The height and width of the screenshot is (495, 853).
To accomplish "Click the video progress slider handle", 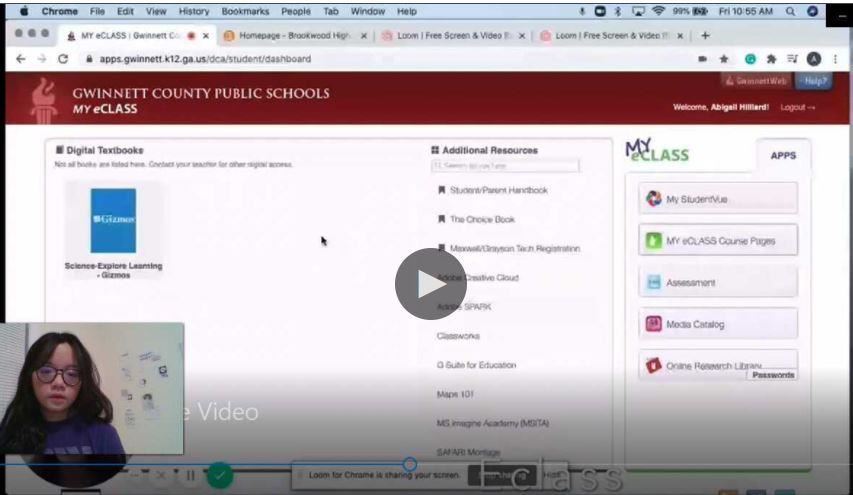I will [x=410, y=464].
